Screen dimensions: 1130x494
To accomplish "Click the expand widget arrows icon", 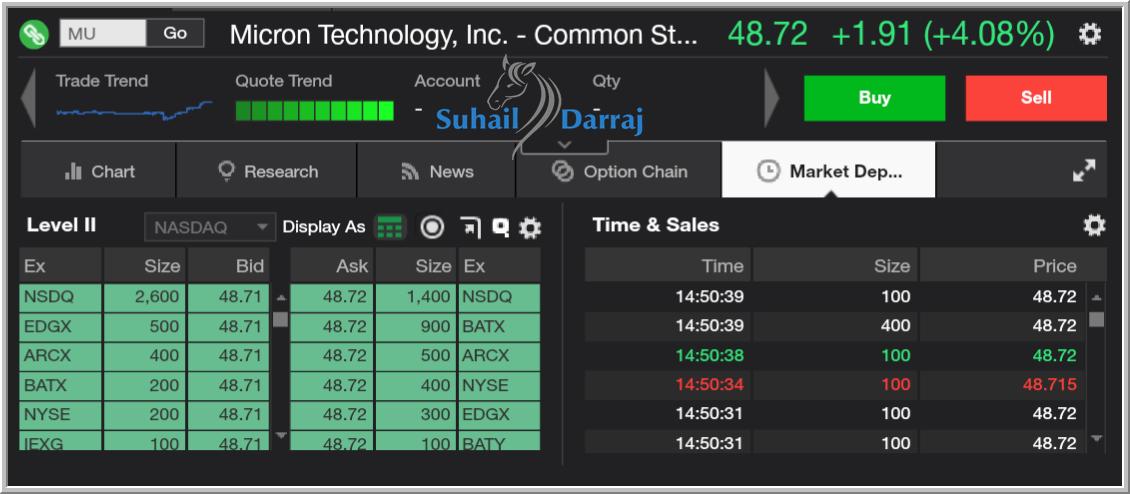I will 1083,171.
